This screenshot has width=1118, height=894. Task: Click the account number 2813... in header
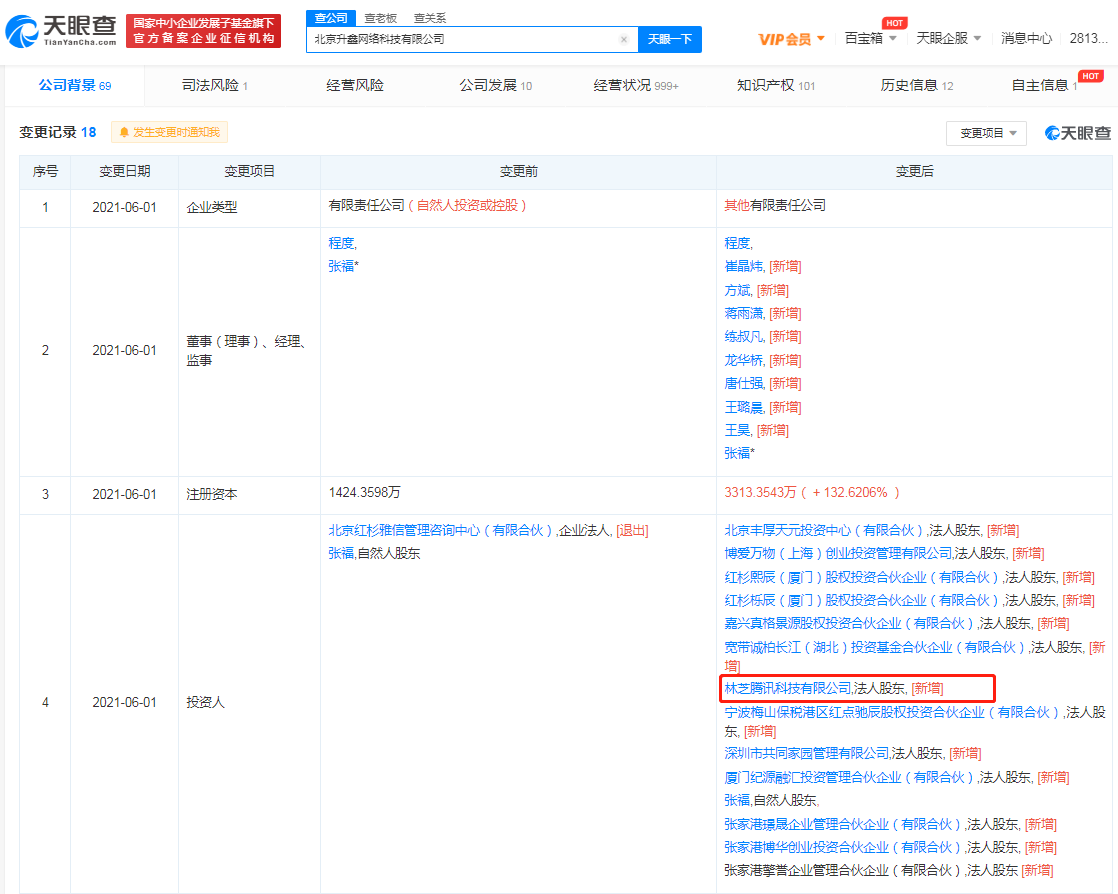pyautogui.click(x=1088, y=38)
